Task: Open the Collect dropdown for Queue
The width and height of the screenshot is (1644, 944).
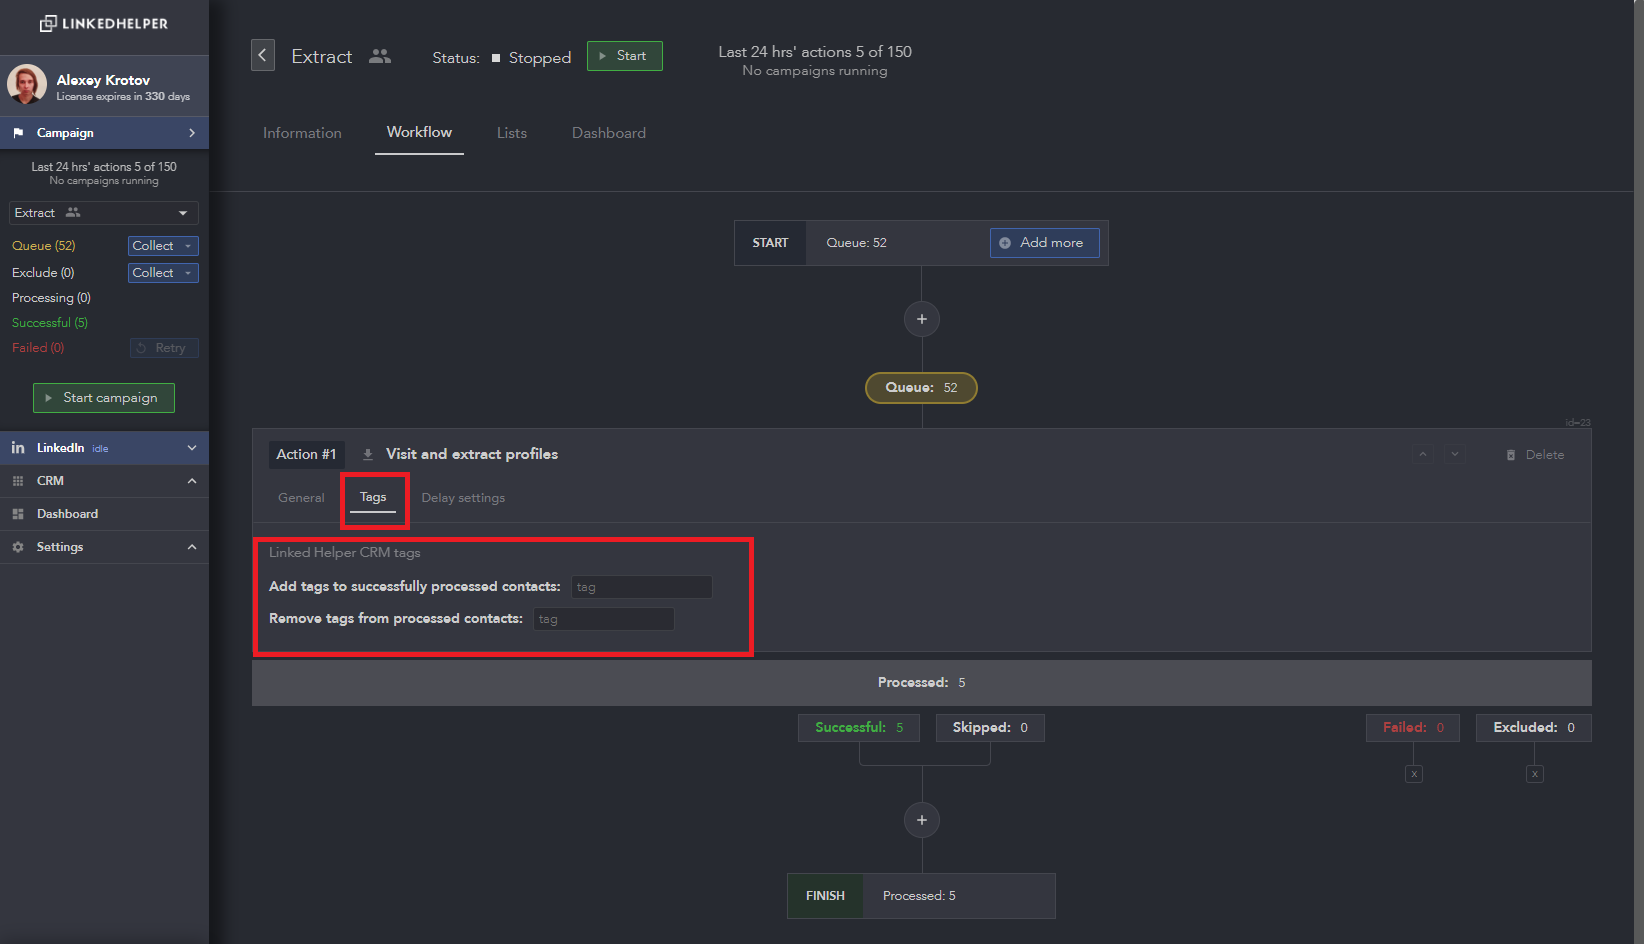Action: click(163, 246)
